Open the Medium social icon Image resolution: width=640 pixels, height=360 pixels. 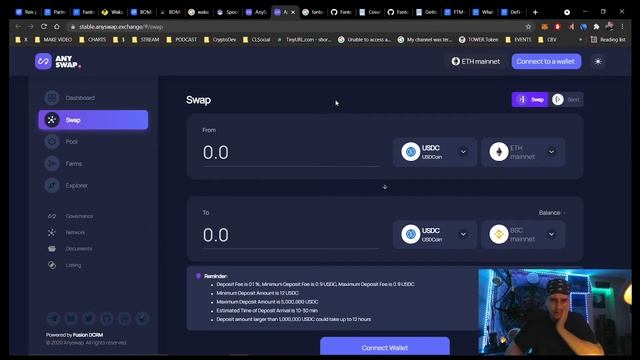(x=71, y=318)
